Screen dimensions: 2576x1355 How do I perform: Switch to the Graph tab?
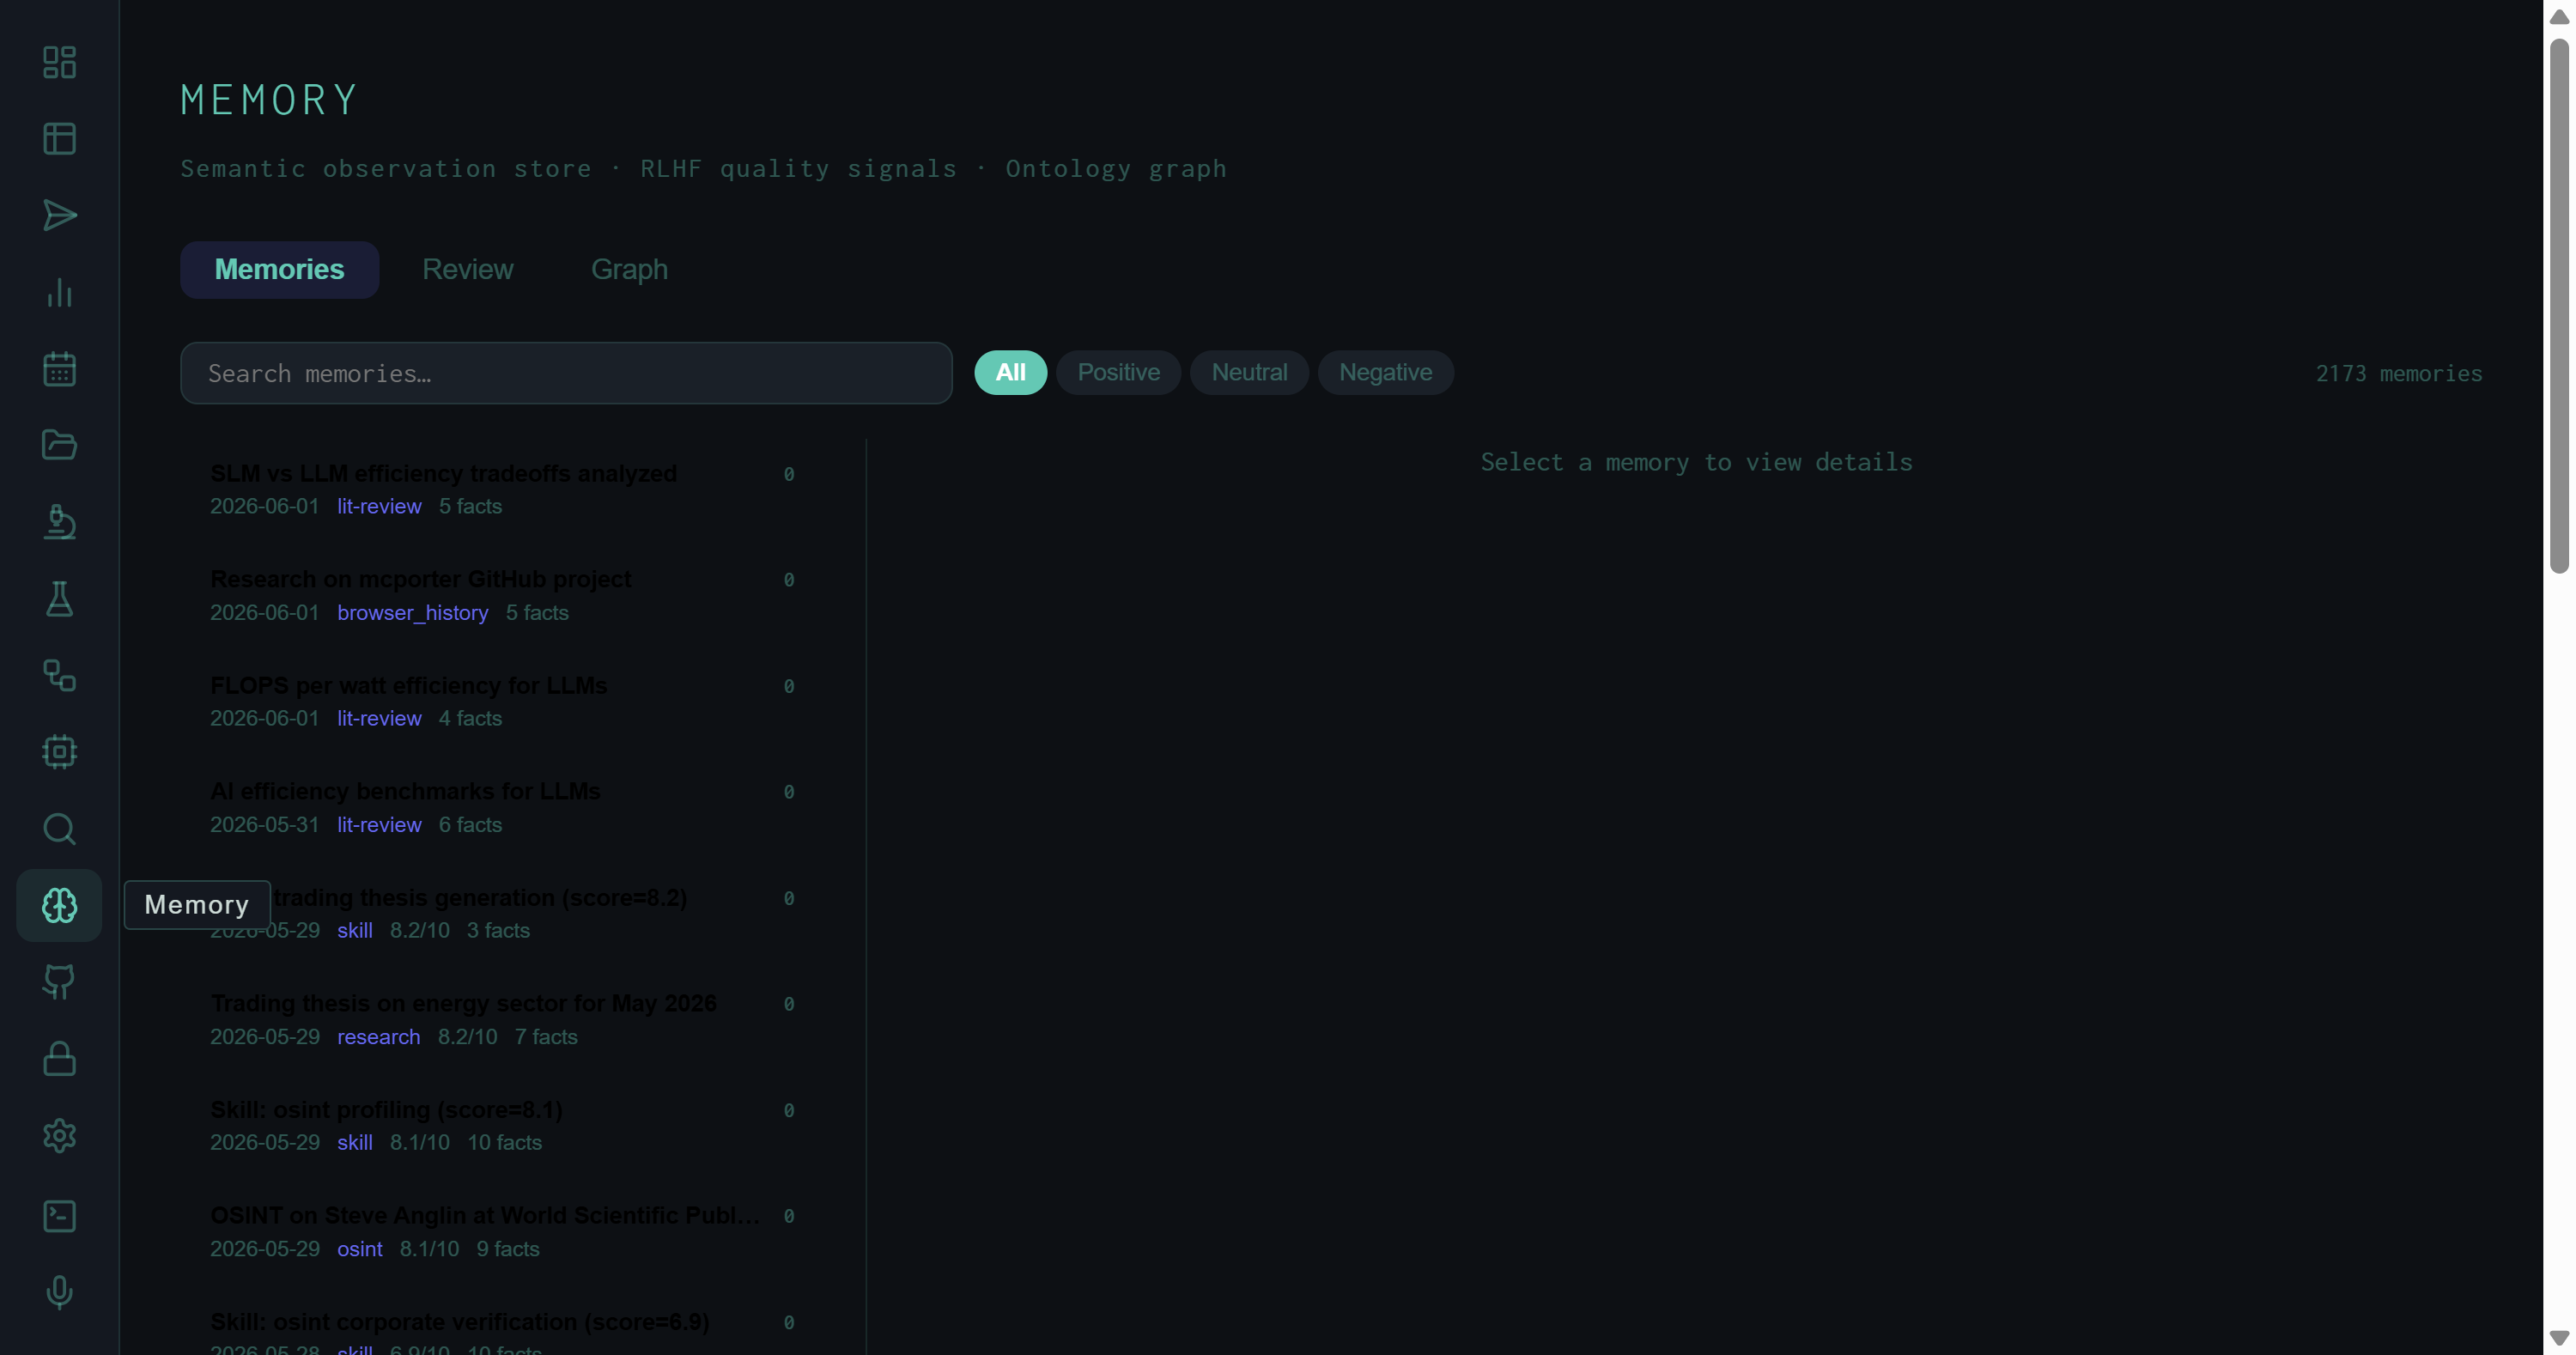point(629,269)
